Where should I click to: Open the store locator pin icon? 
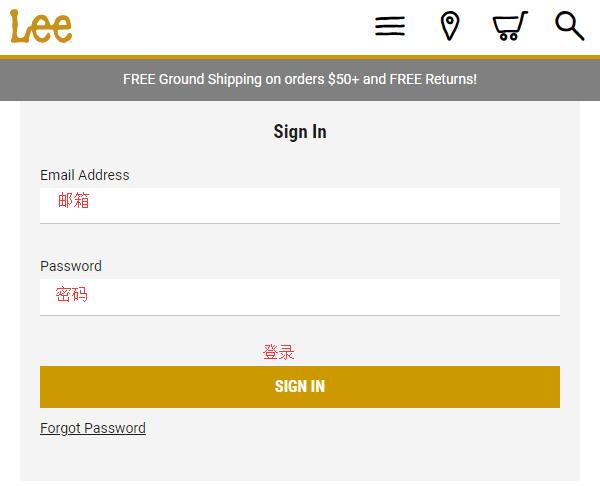450,26
